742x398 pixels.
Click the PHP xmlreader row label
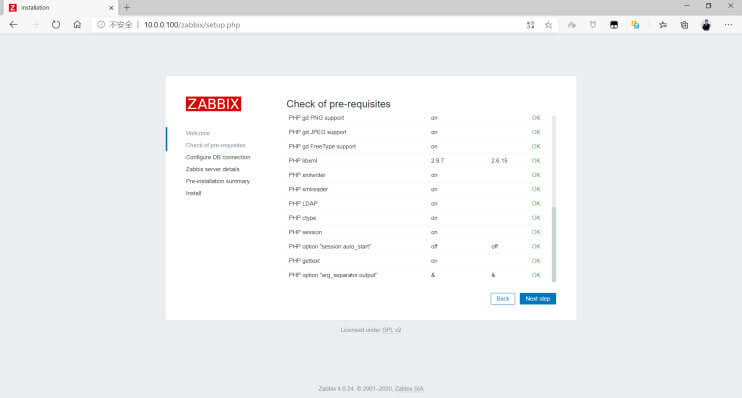[308, 189]
